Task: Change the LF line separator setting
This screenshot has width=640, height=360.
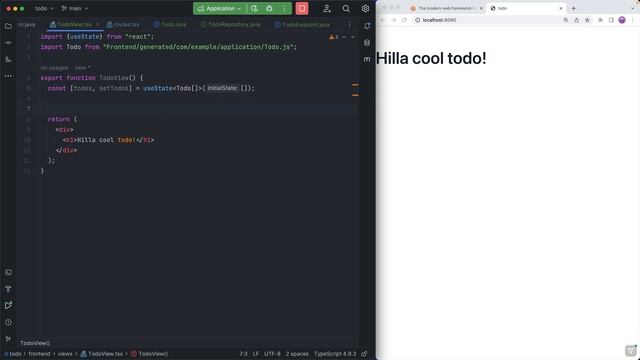Action: click(x=256, y=354)
